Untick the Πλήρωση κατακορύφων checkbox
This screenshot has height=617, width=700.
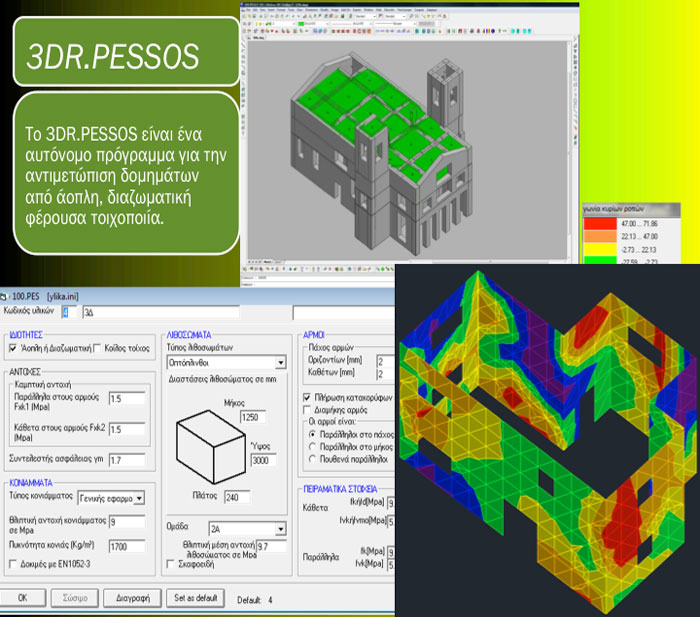(x=307, y=397)
